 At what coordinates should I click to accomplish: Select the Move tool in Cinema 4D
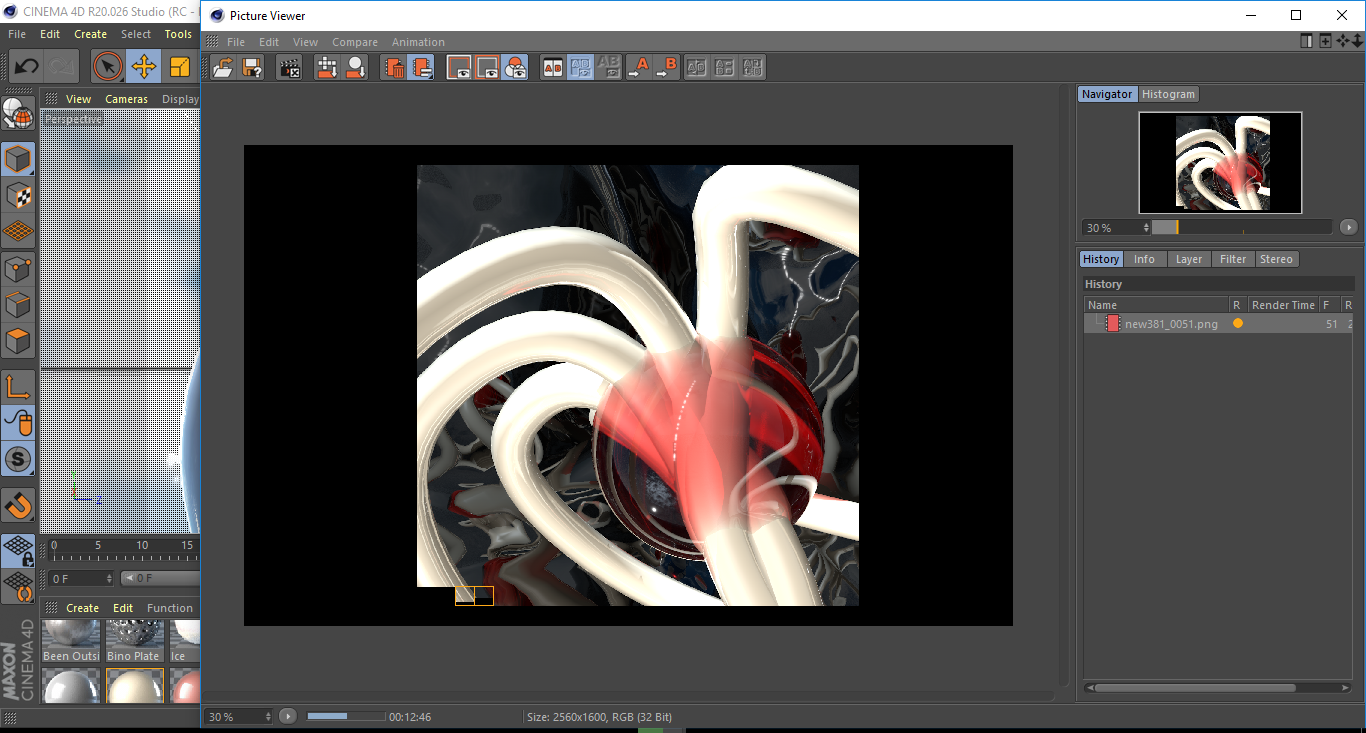pyautogui.click(x=143, y=67)
